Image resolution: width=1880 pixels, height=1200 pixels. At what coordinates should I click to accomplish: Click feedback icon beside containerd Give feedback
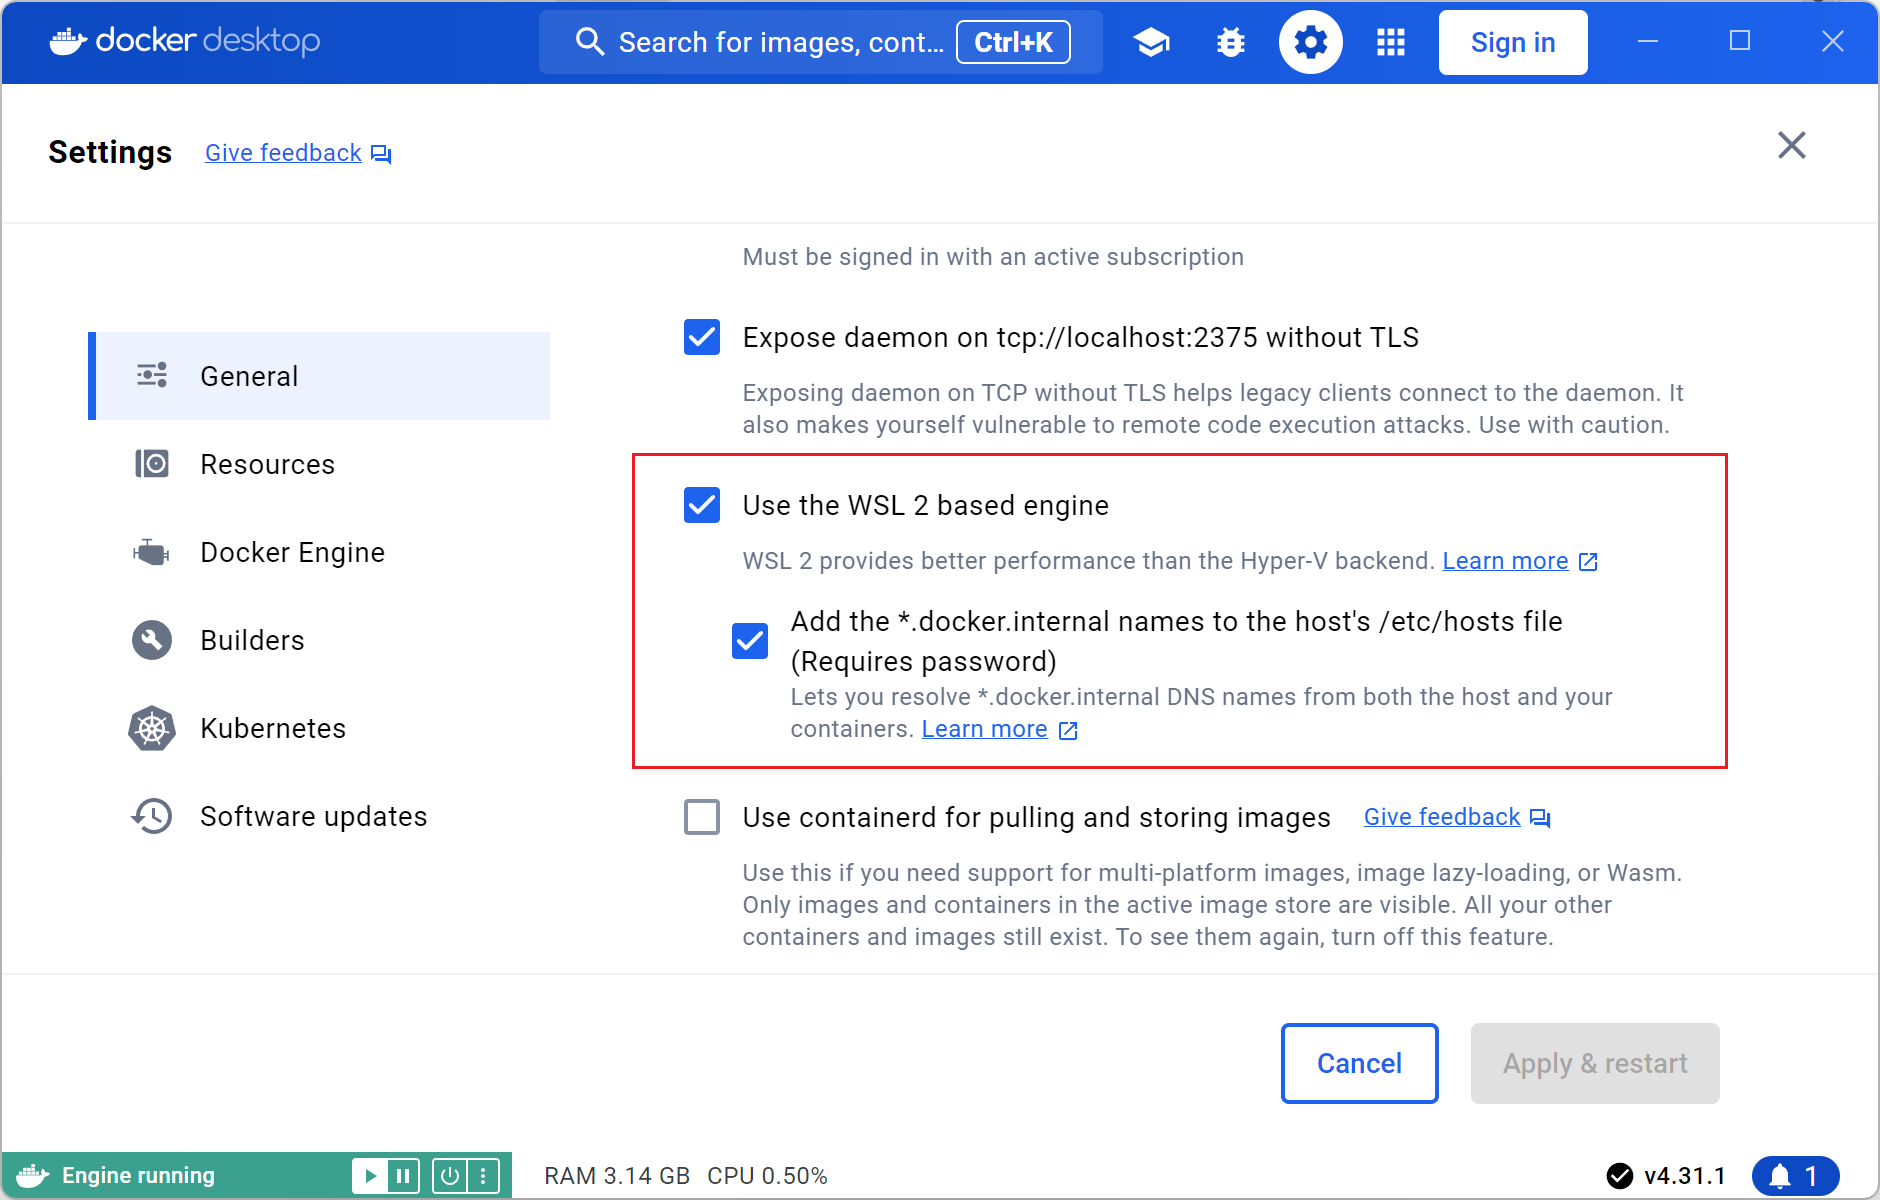click(1540, 818)
